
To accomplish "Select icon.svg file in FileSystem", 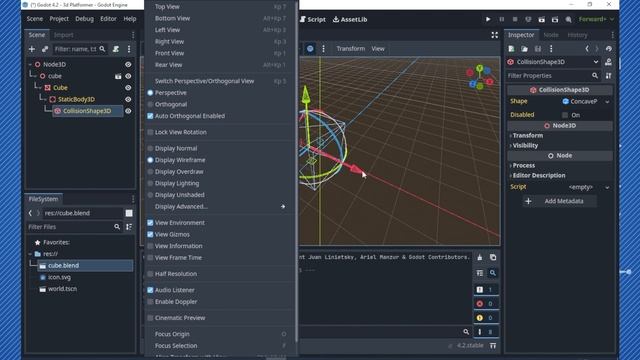I will pyautogui.click(x=59, y=277).
